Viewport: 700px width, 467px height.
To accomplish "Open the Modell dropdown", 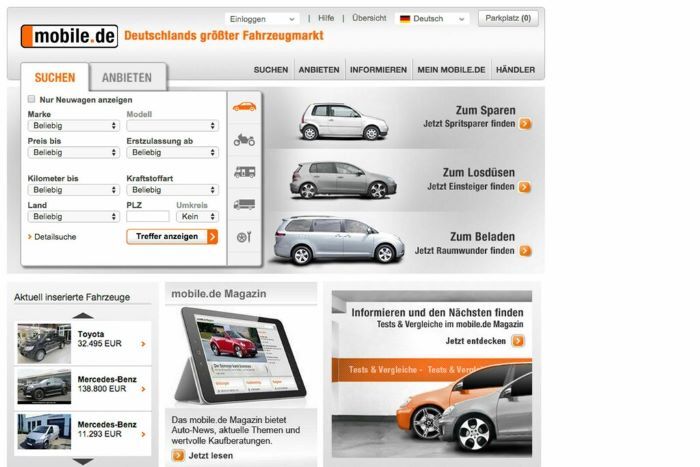I will (173, 126).
